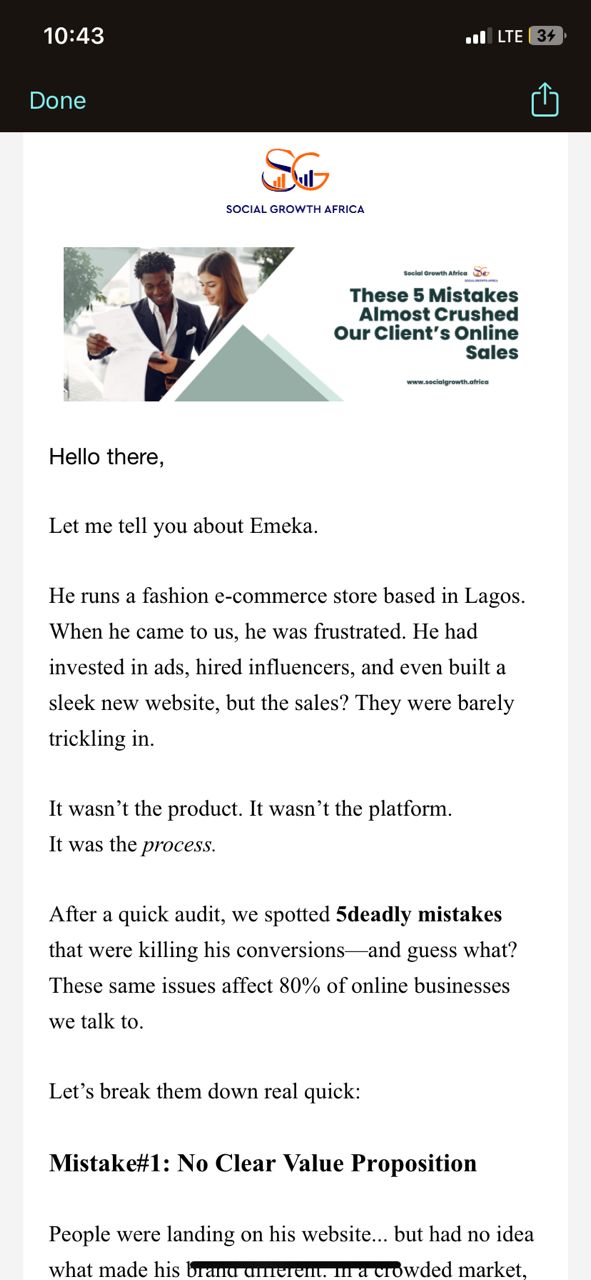591x1280 pixels.
Task: Tap the 10:43 clock in the status bar
Action: [74, 36]
